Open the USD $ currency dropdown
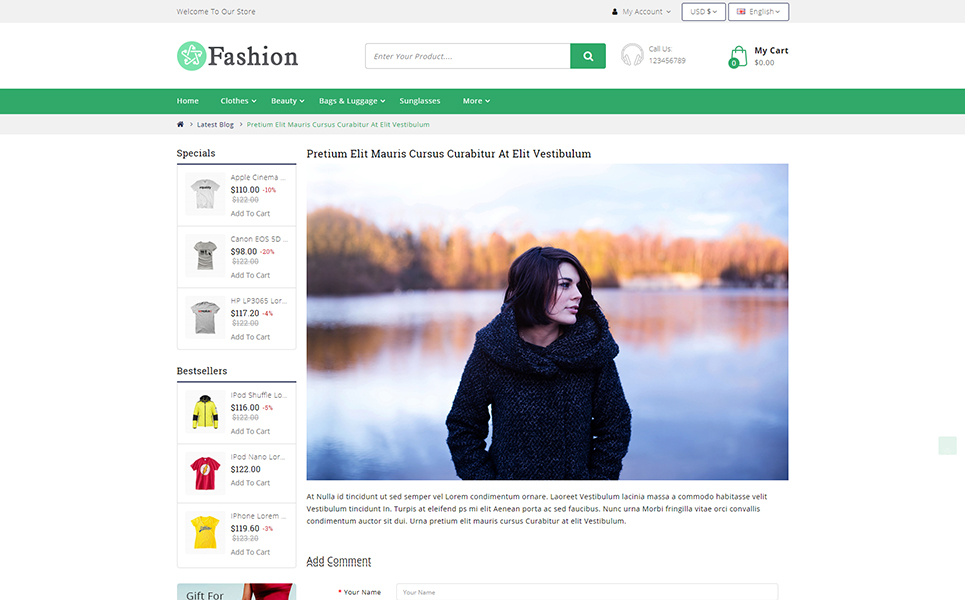965x600 pixels. coord(703,12)
